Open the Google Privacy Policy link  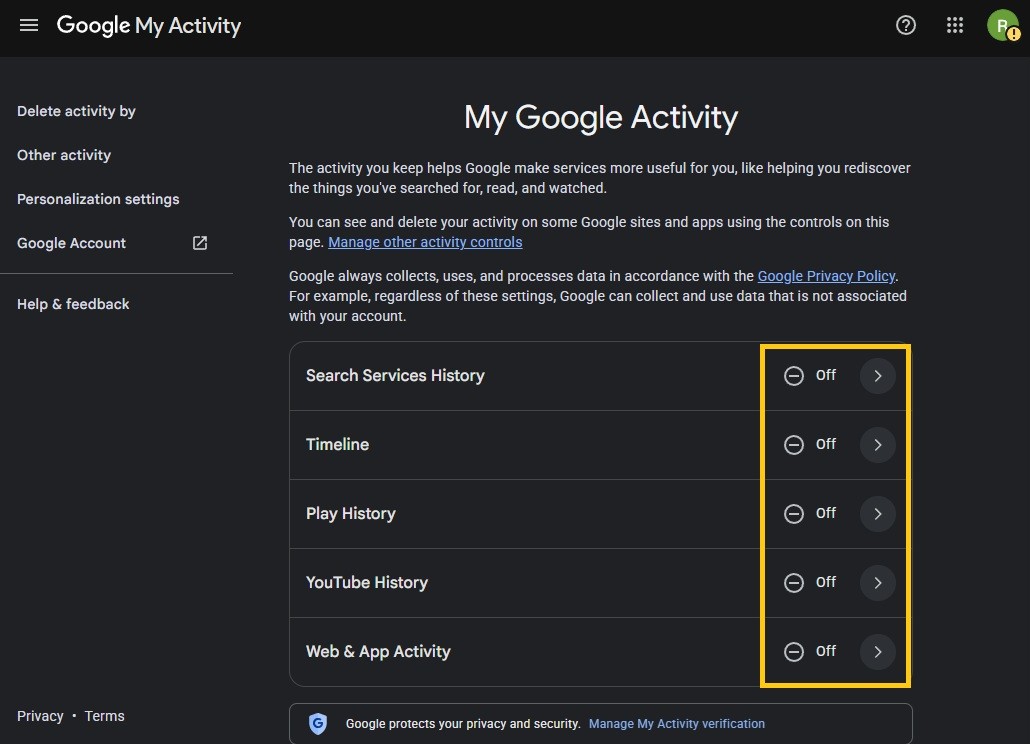pyautogui.click(x=826, y=276)
